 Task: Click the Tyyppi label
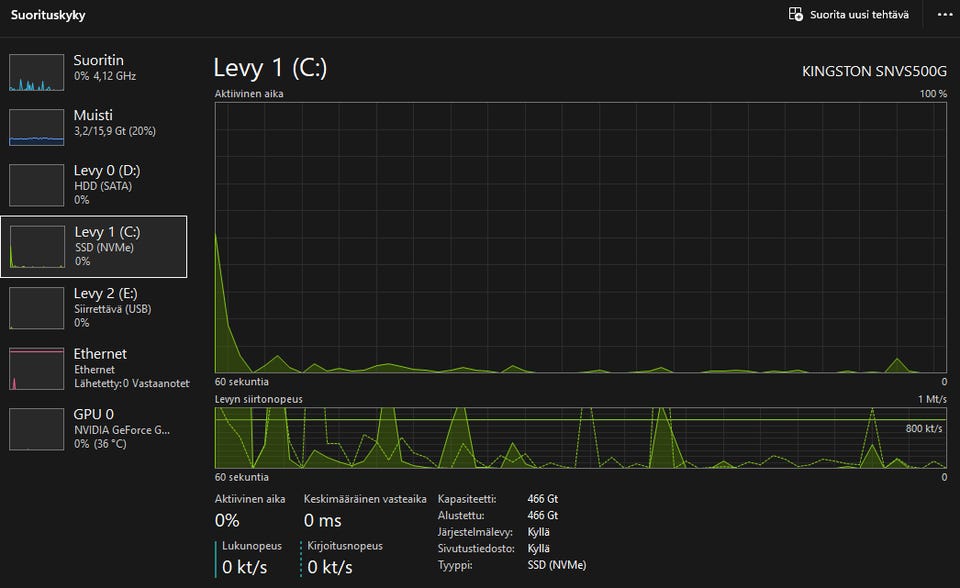pyautogui.click(x=455, y=565)
